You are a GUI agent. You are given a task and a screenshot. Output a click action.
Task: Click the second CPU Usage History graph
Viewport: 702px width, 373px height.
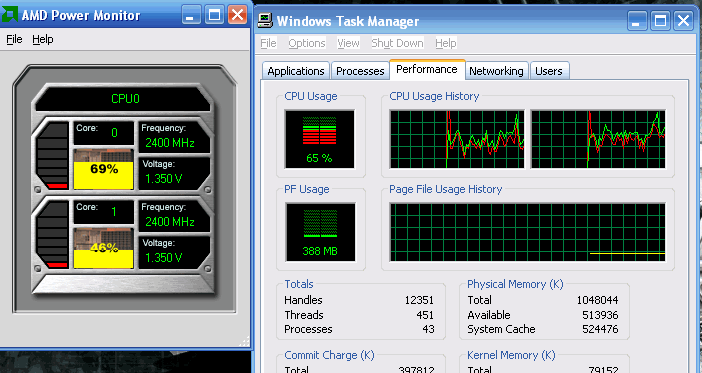tap(598, 139)
